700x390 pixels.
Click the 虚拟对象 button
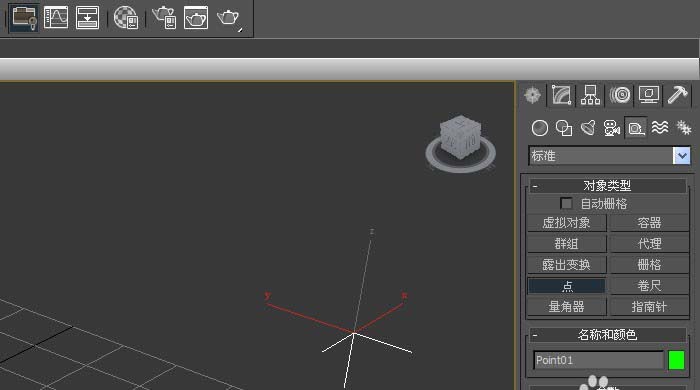click(x=567, y=223)
